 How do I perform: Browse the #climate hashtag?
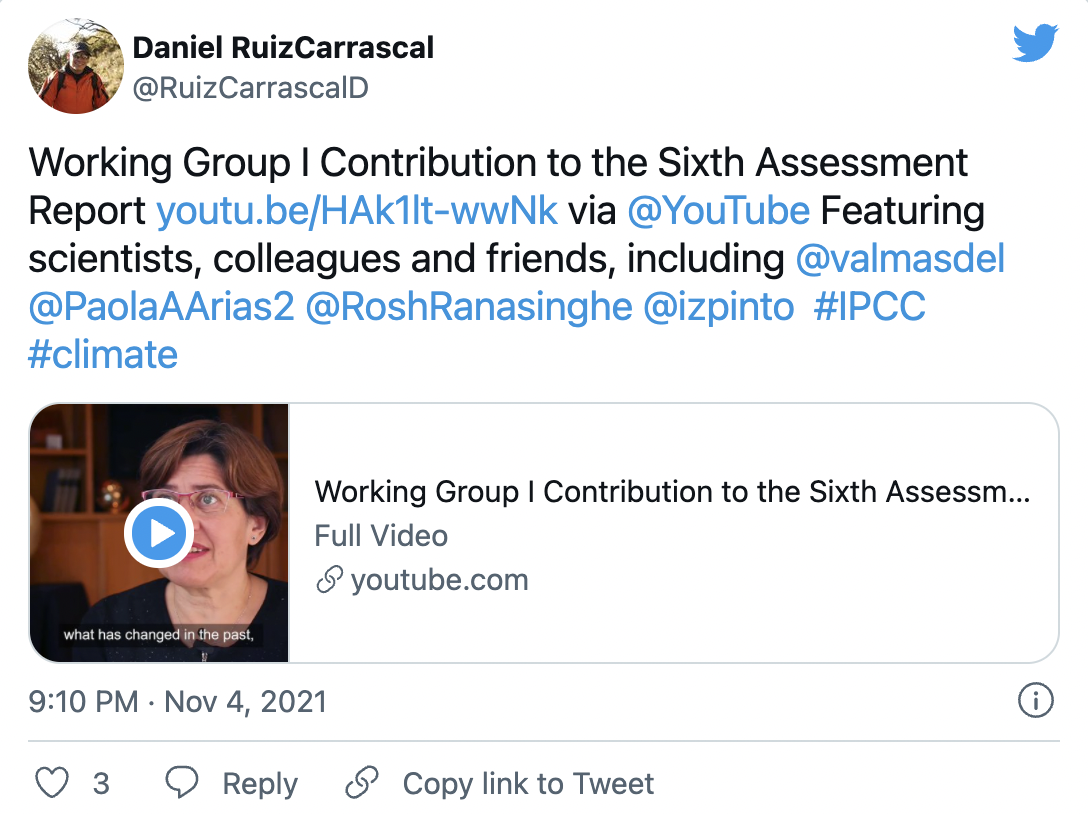pos(103,355)
